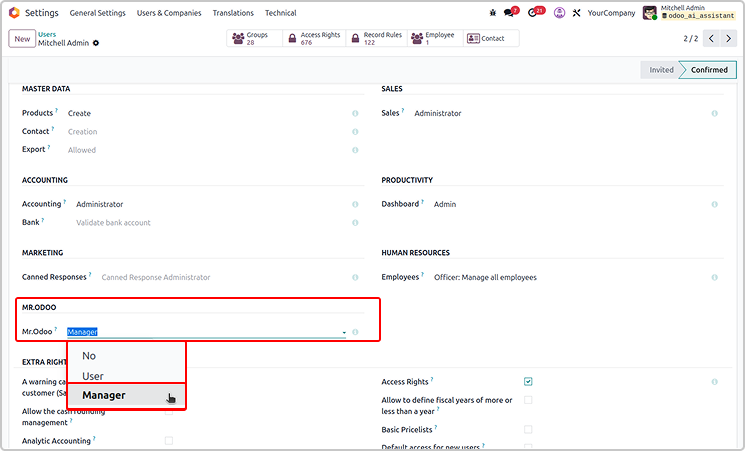The width and height of the screenshot is (745, 451).
Task: Uncheck the Access Rights checkbox
Action: pos(528,381)
